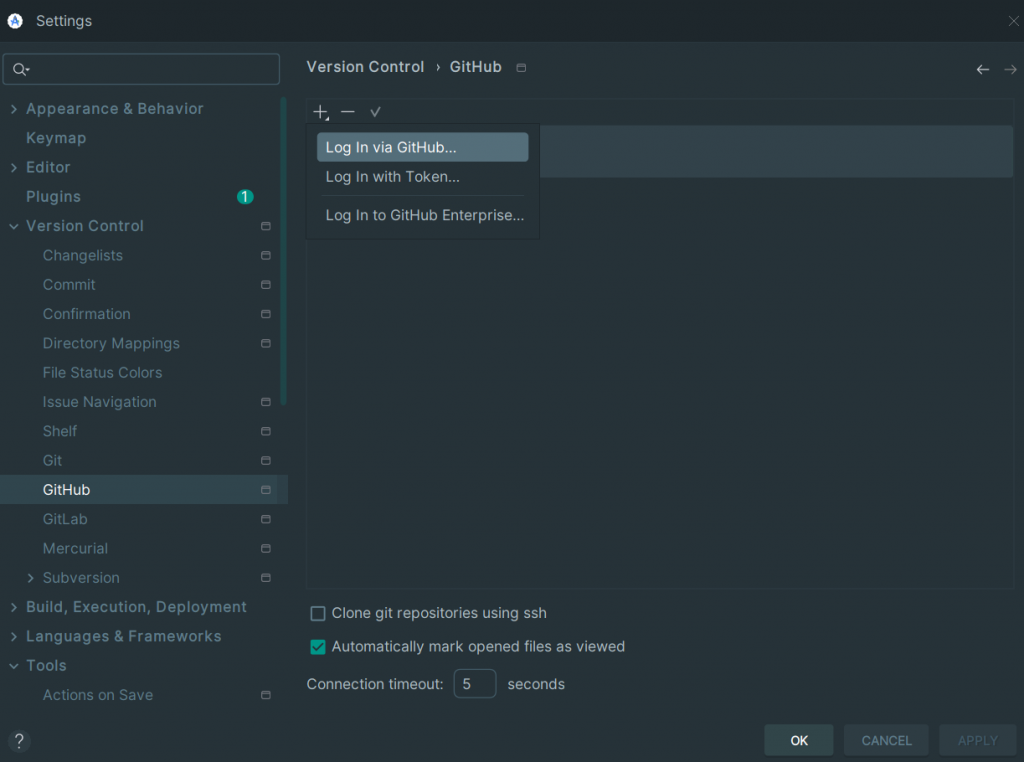Click the back navigation arrow

click(x=982, y=69)
